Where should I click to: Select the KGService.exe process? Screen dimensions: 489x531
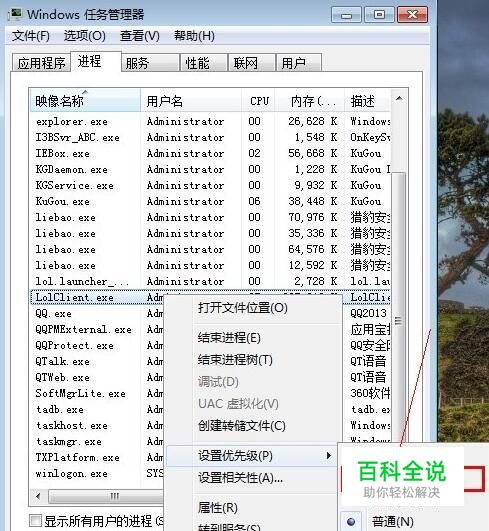(x=210, y=185)
